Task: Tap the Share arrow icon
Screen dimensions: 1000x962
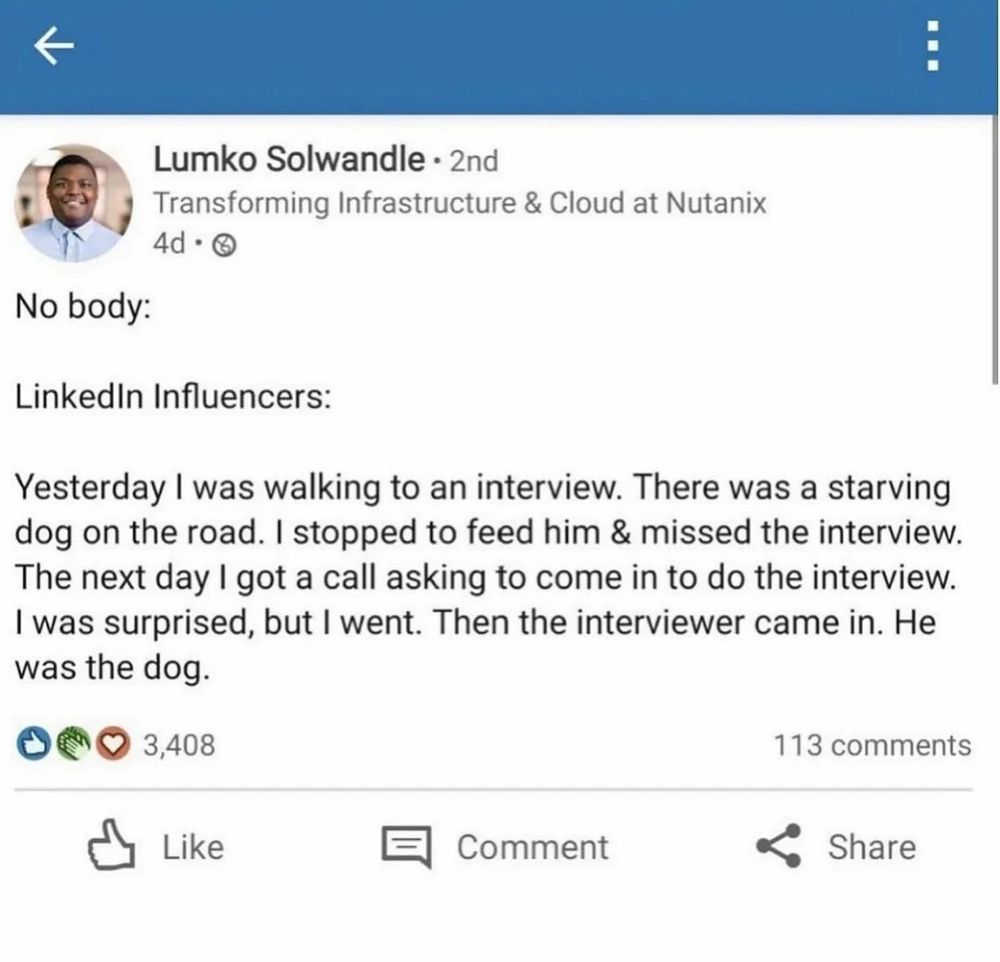Action: click(x=778, y=846)
